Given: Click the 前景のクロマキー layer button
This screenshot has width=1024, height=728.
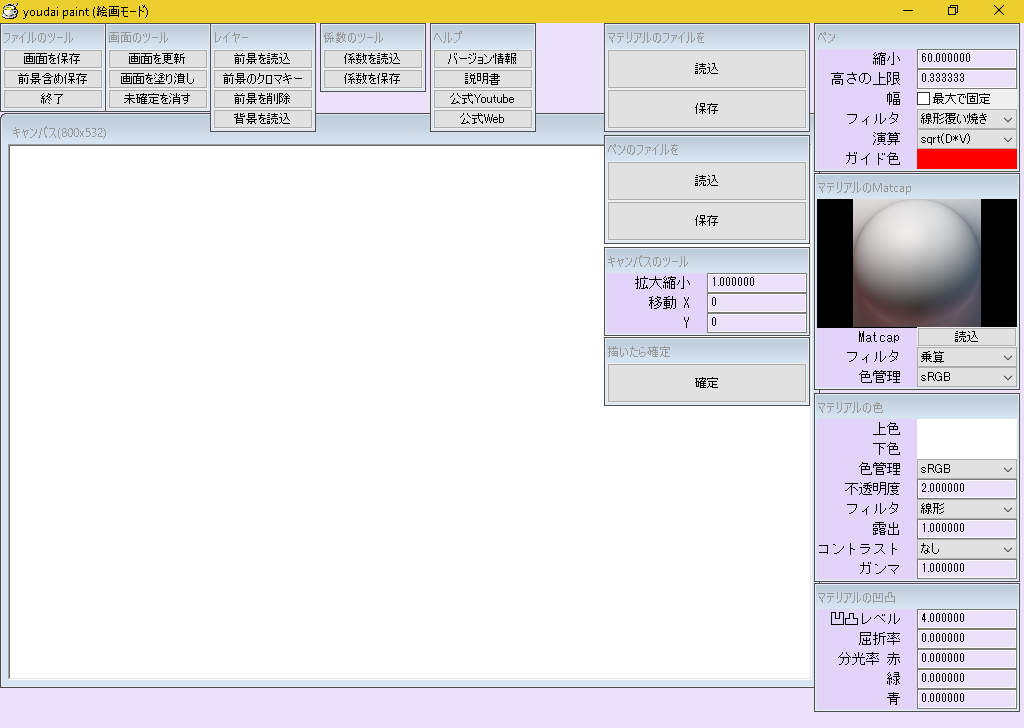Looking at the screenshot, I should [262, 78].
